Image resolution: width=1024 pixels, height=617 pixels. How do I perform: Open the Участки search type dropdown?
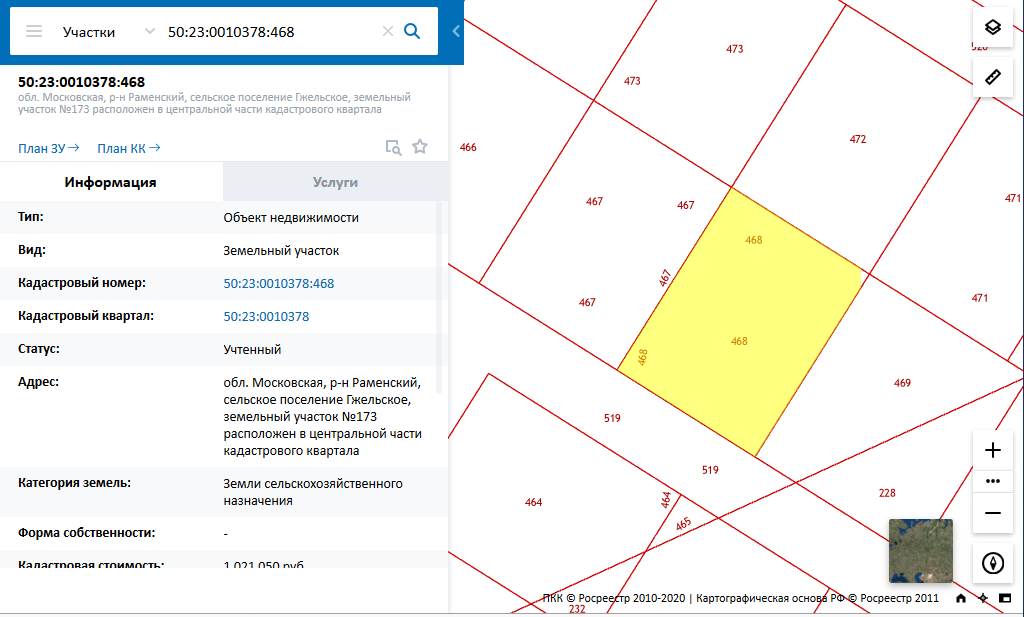click(108, 32)
